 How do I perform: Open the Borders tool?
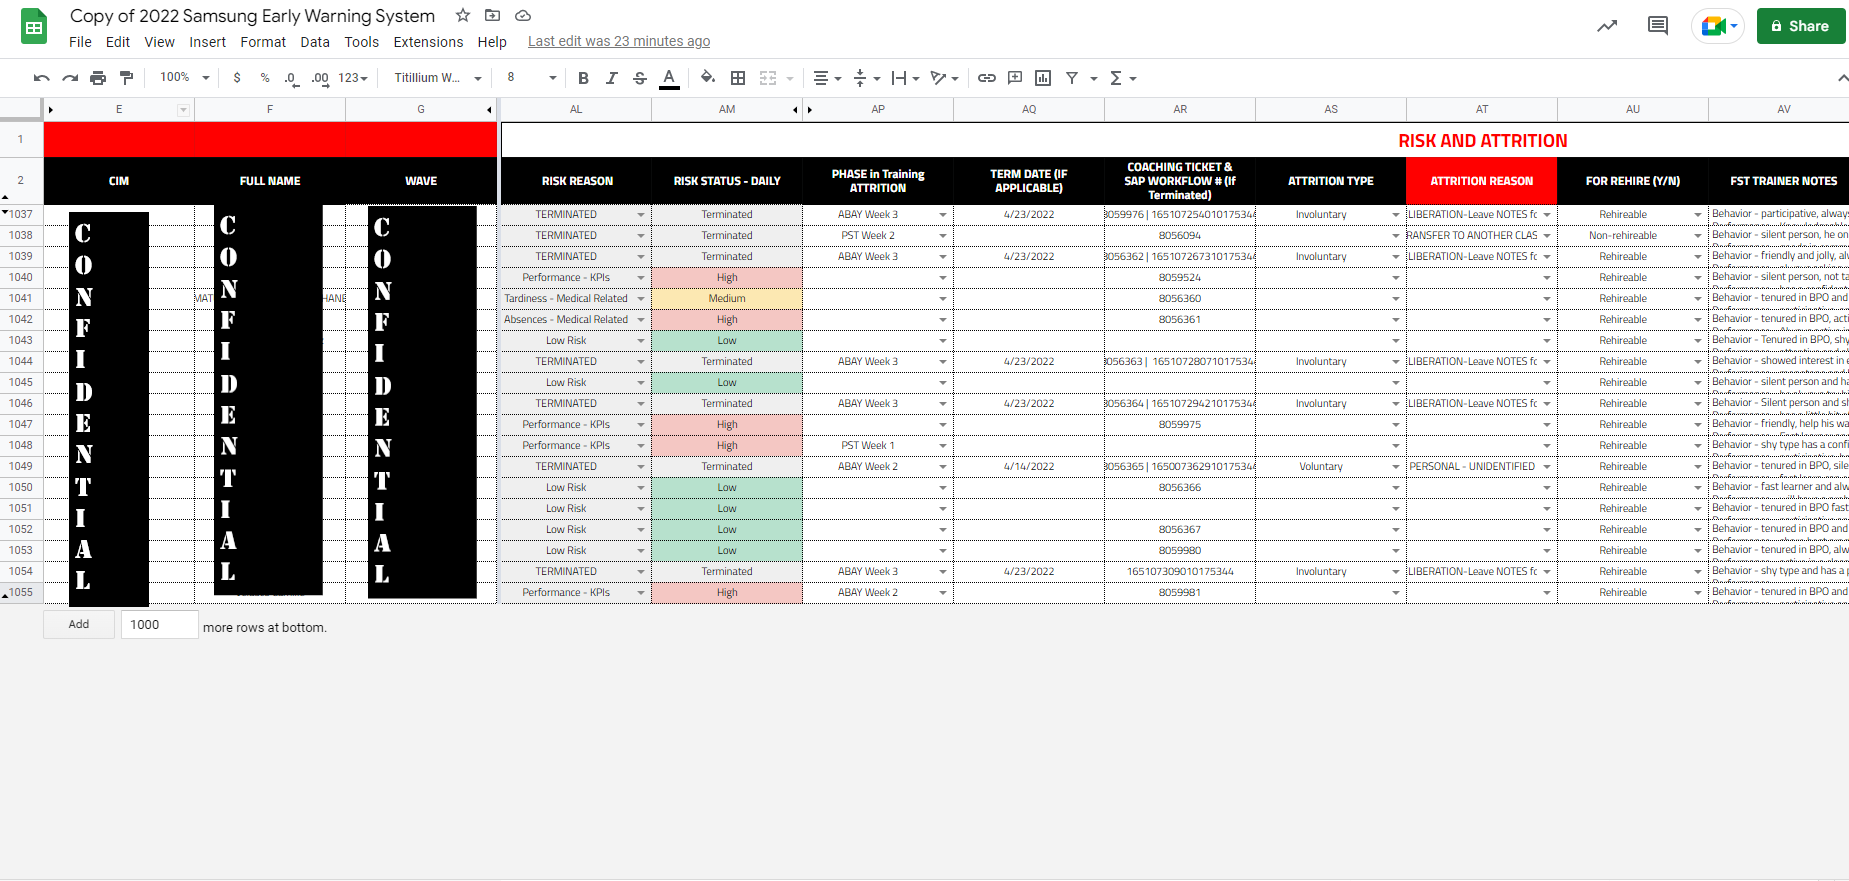(x=738, y=78)
